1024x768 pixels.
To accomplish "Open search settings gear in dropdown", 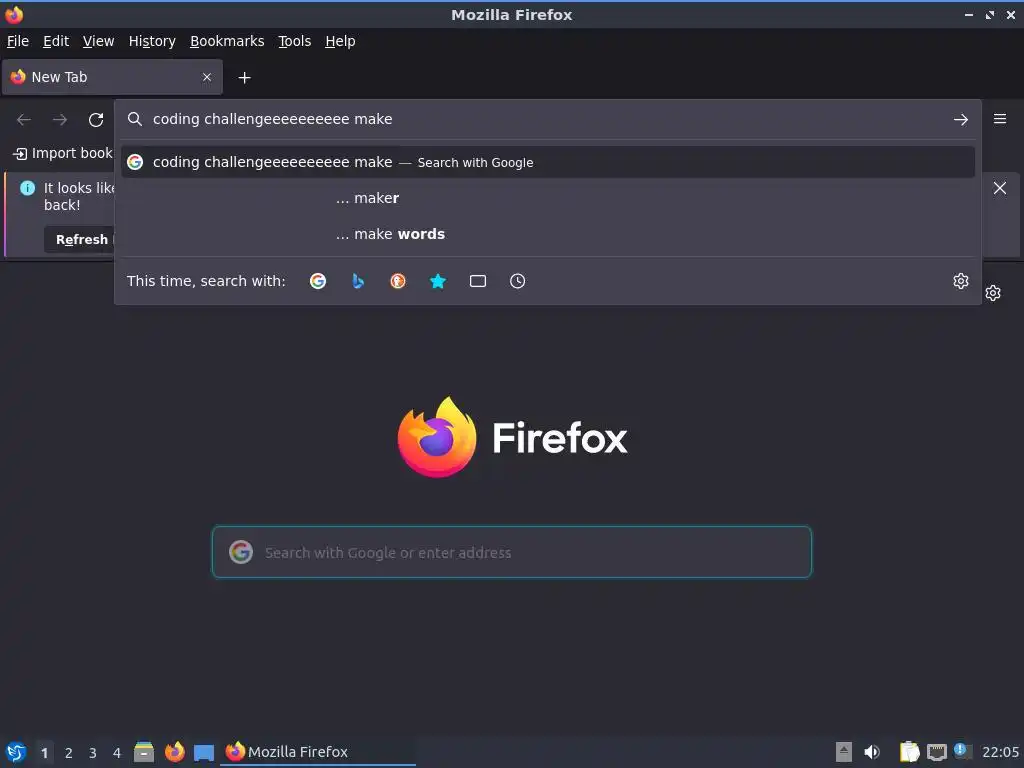I will click(961, 281).
